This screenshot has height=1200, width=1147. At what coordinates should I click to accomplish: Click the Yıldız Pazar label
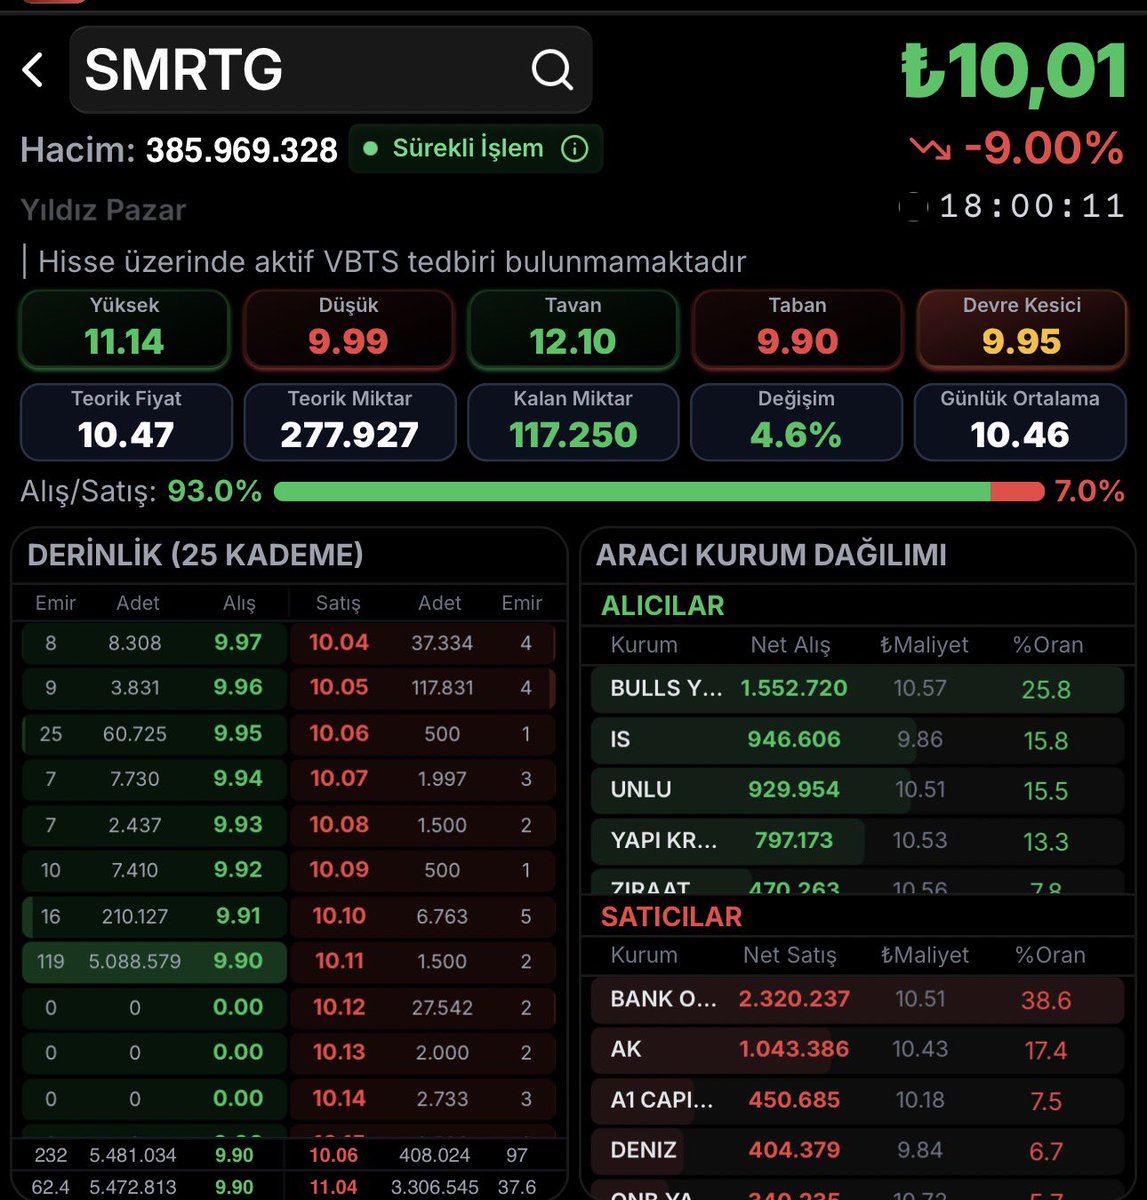[103, 210]
